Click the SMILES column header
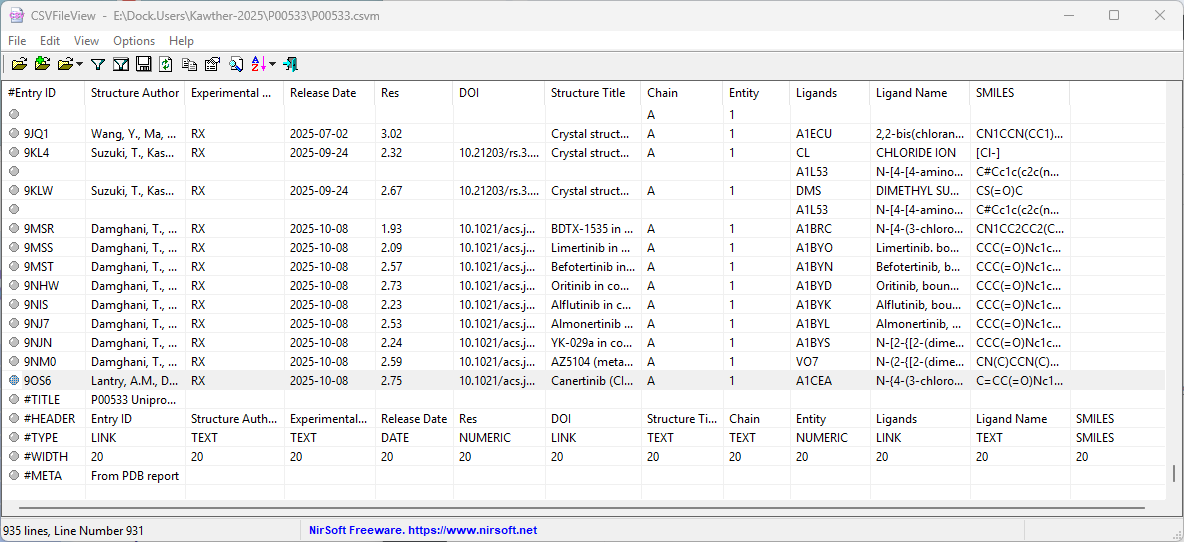This screenshot has height=542, width=1184. coord(1020,93)
